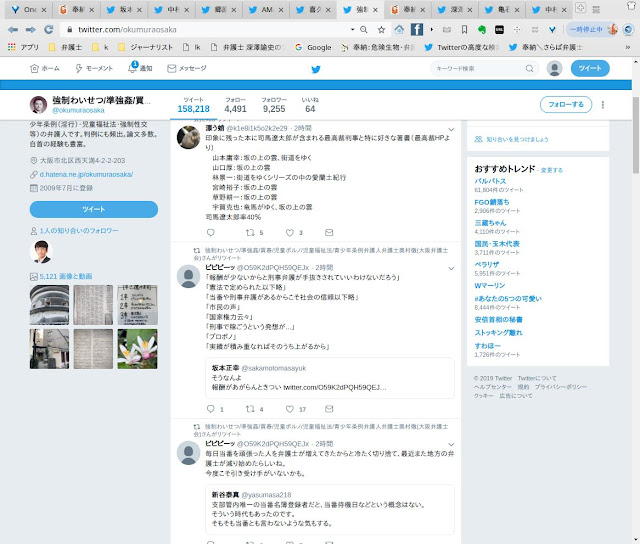640x544 pixels.
Task: Open the @sakamotomasayuk quoted tweet card
Action: coord(330,378)
